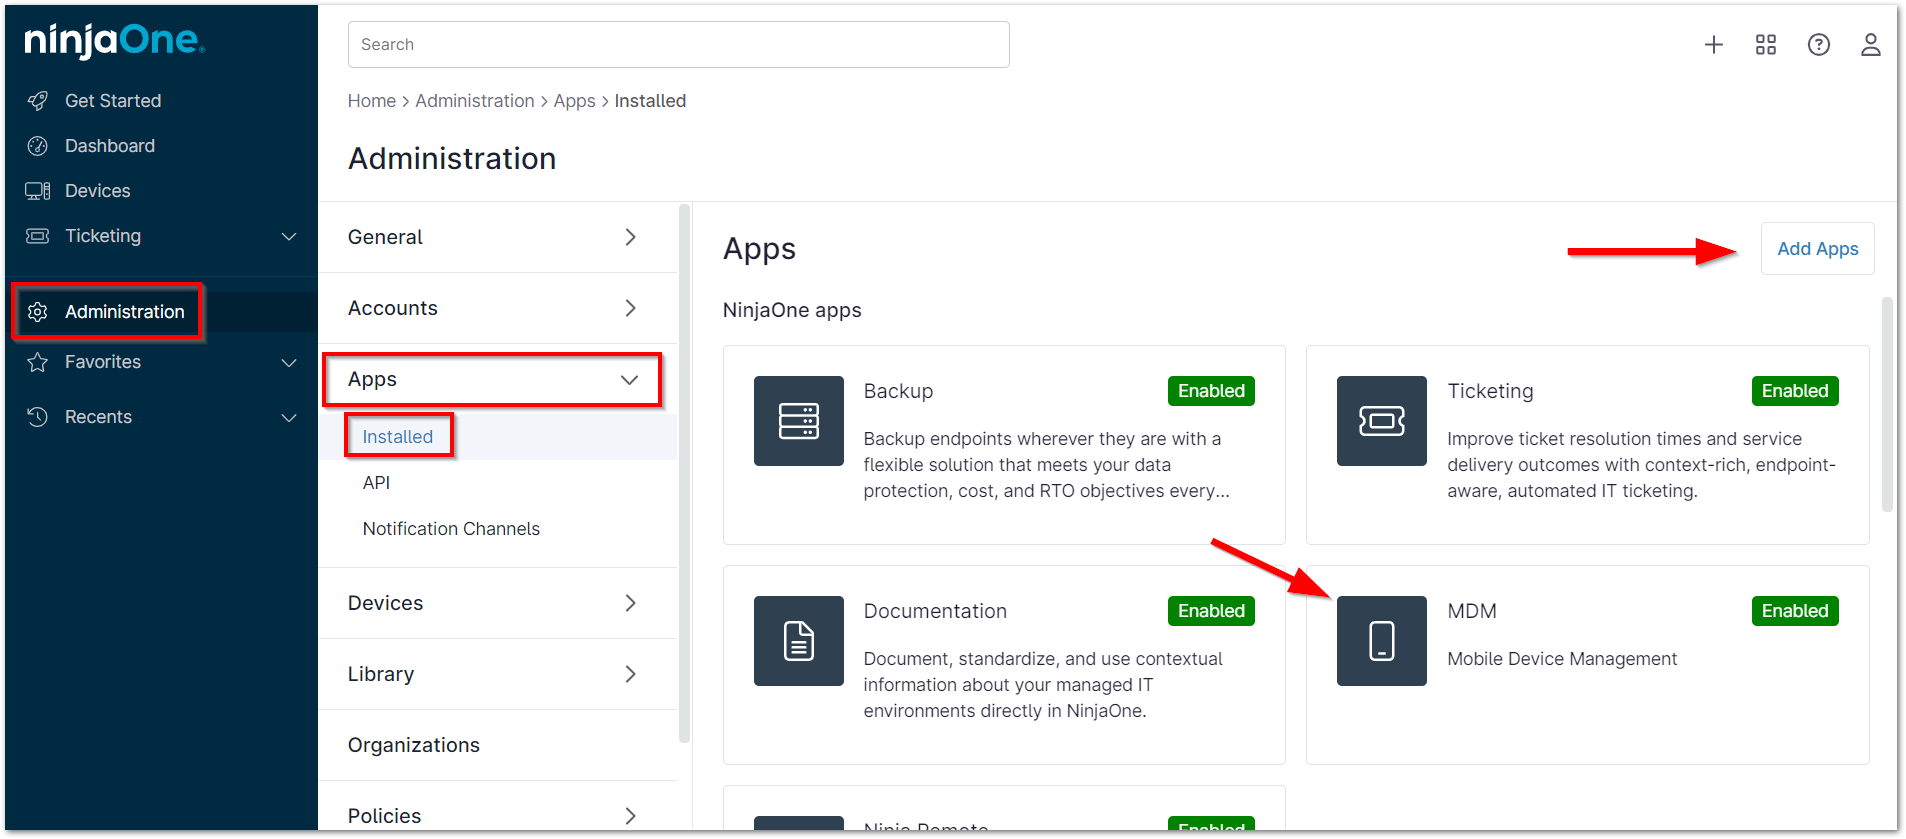Open the help question mark icon
The width and height of the screenshot is (1906, 839).
click(x=1818, y=45)
